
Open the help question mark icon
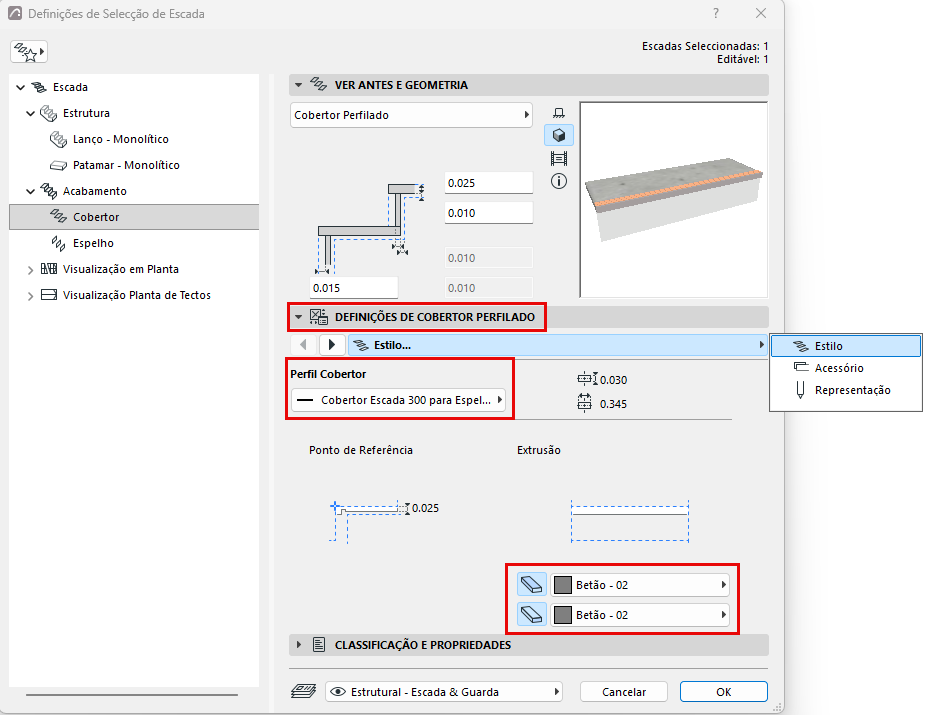click(716, 13)
